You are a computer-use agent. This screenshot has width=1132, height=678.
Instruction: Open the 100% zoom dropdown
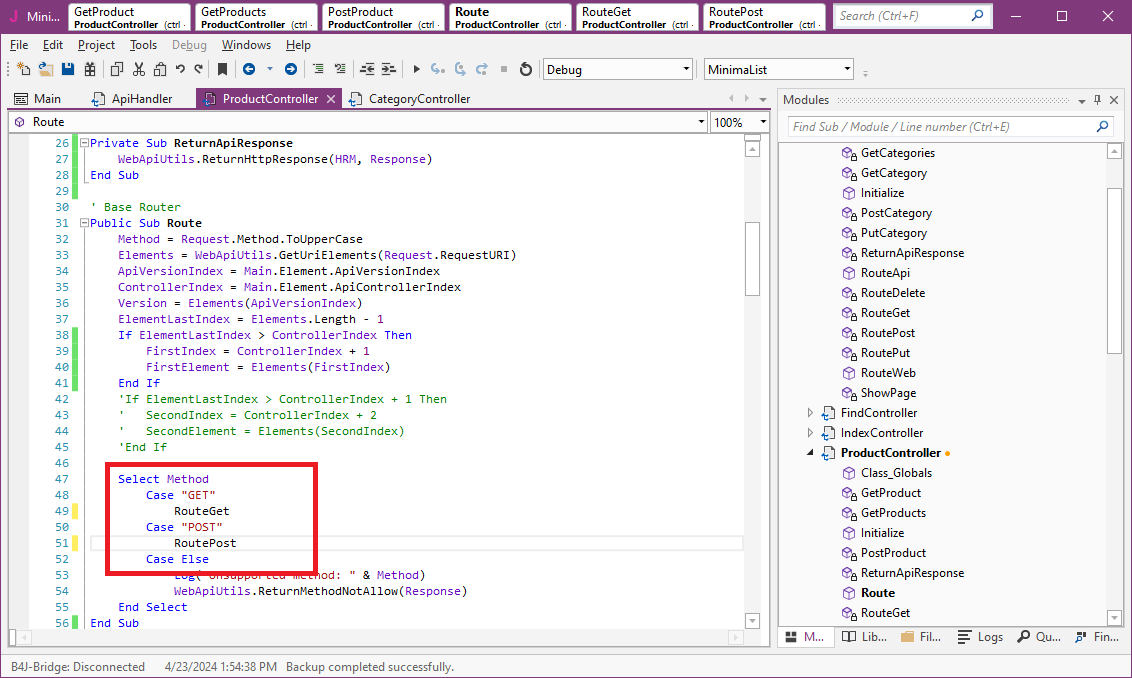pyautogui.click(x=763, y=122)
